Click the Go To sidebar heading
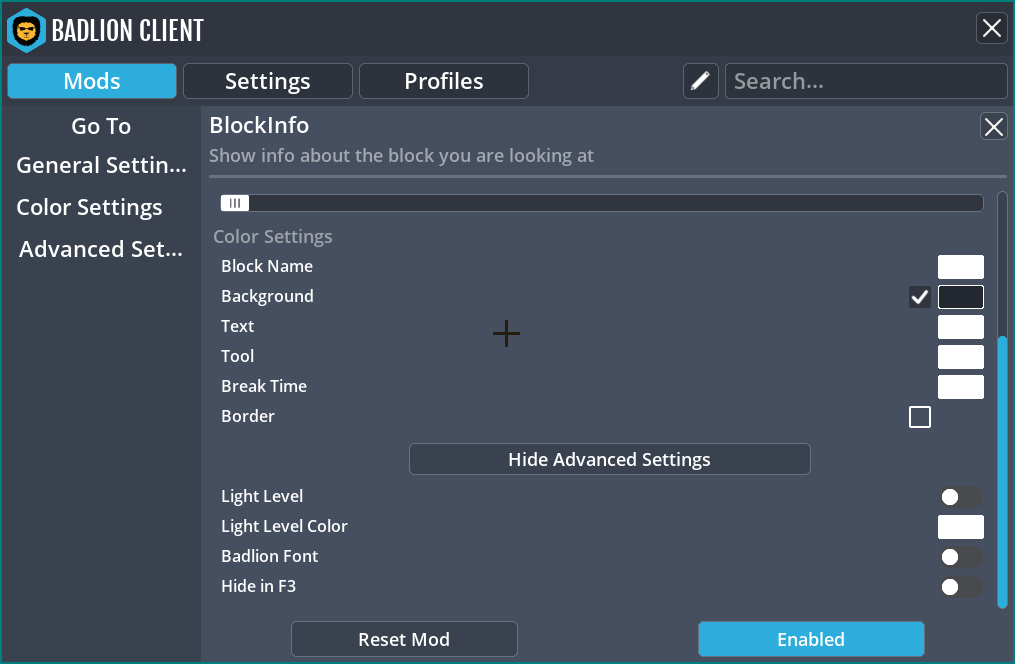The width and height of the screenshot is (1015, 664). point(101,126)
